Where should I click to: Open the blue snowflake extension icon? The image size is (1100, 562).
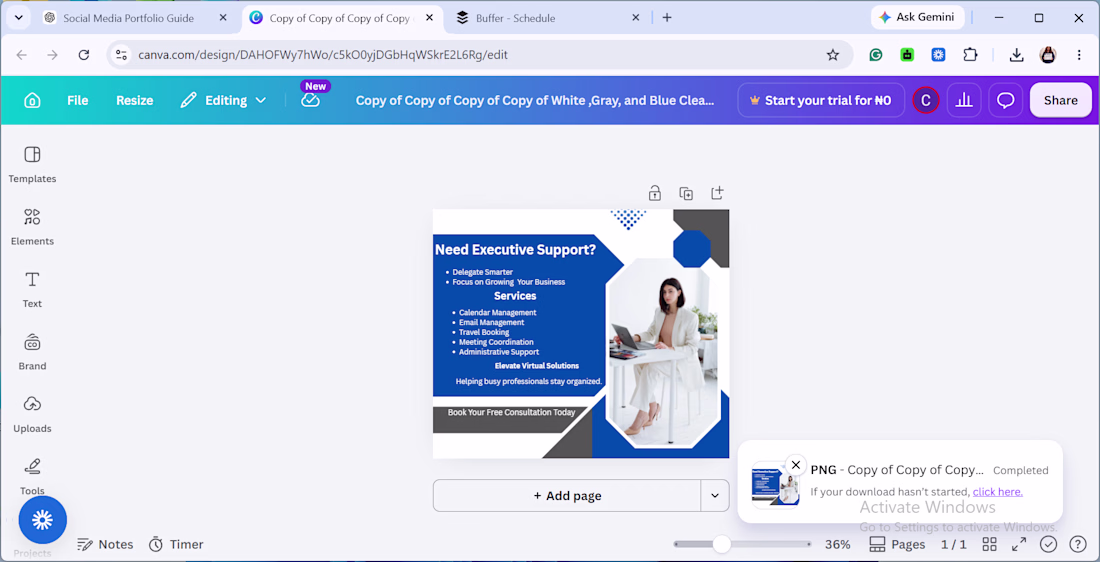tap(939, 55)
